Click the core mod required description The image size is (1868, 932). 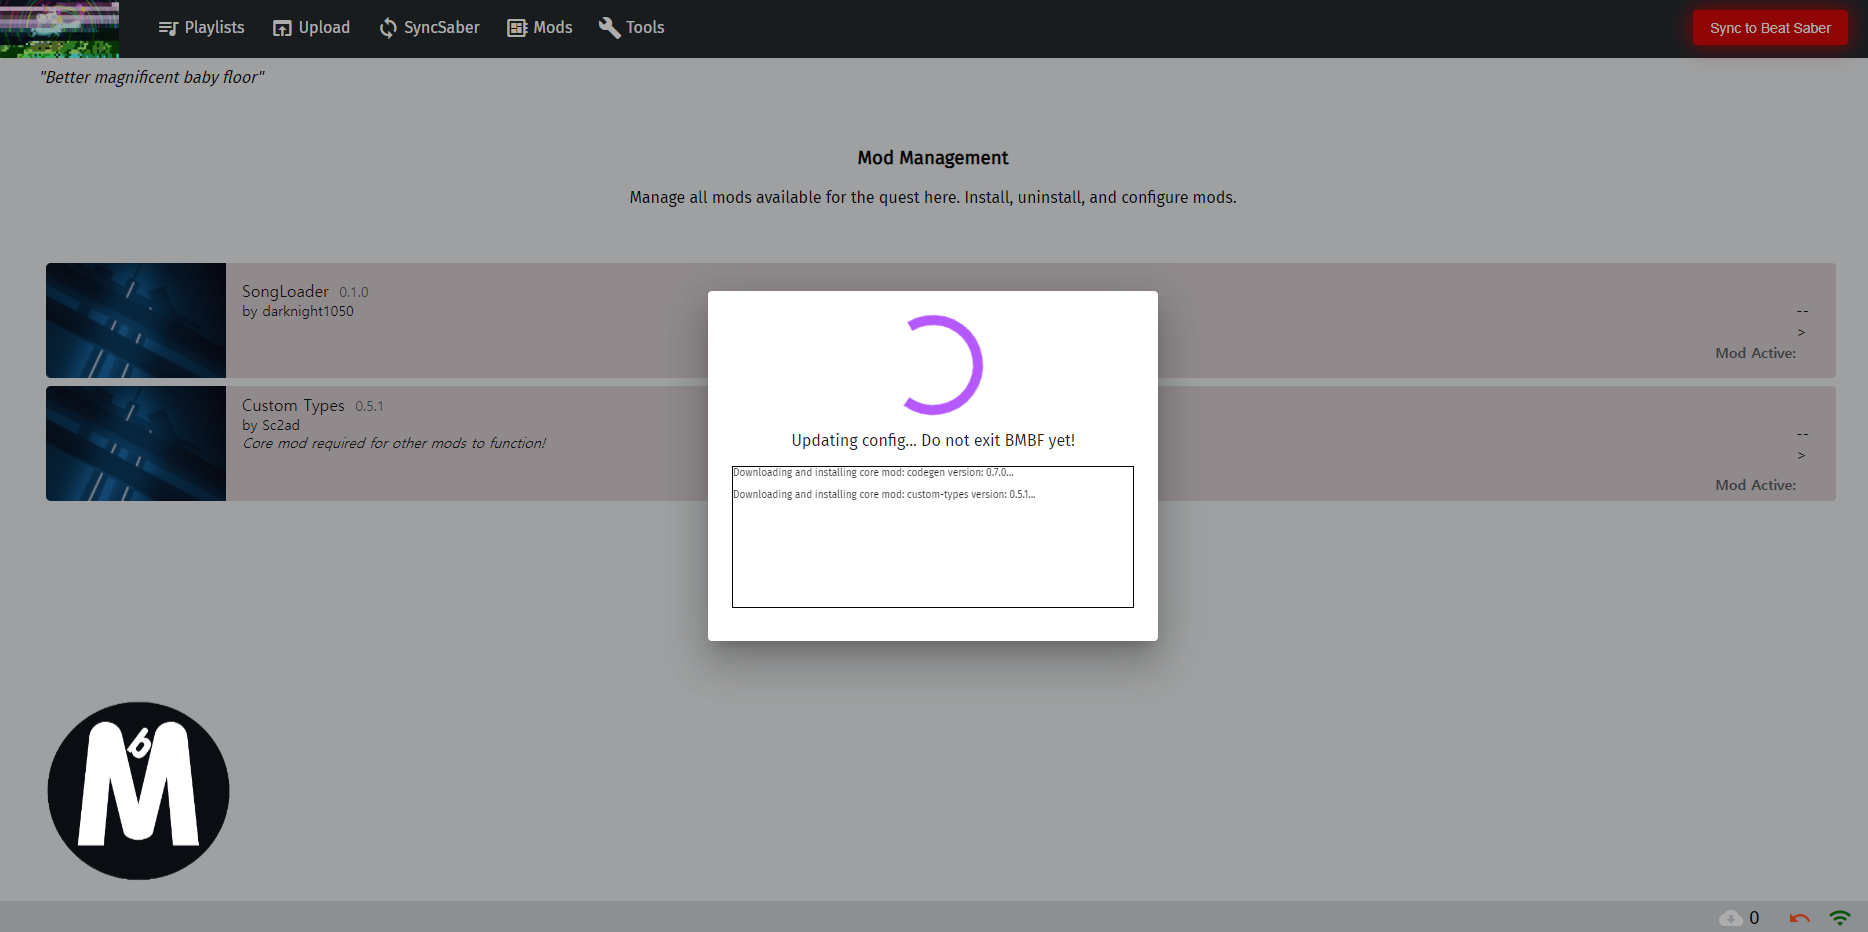pyautogui.click(x=394, y=443)
